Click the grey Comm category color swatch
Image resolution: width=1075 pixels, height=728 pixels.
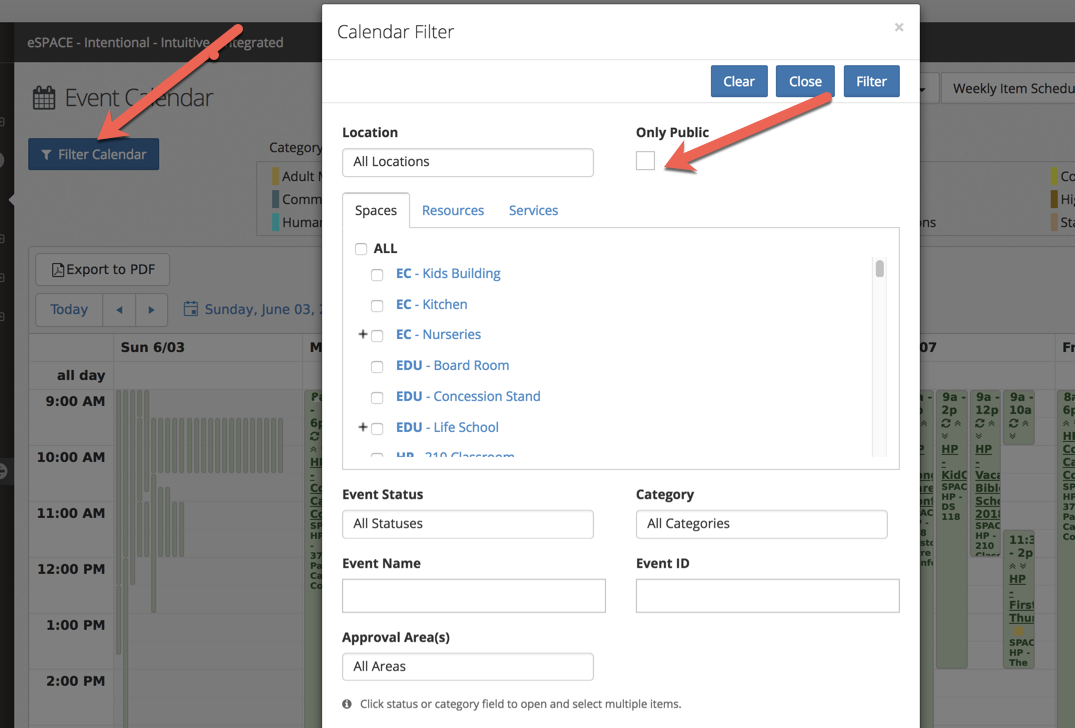click(276, 199)
